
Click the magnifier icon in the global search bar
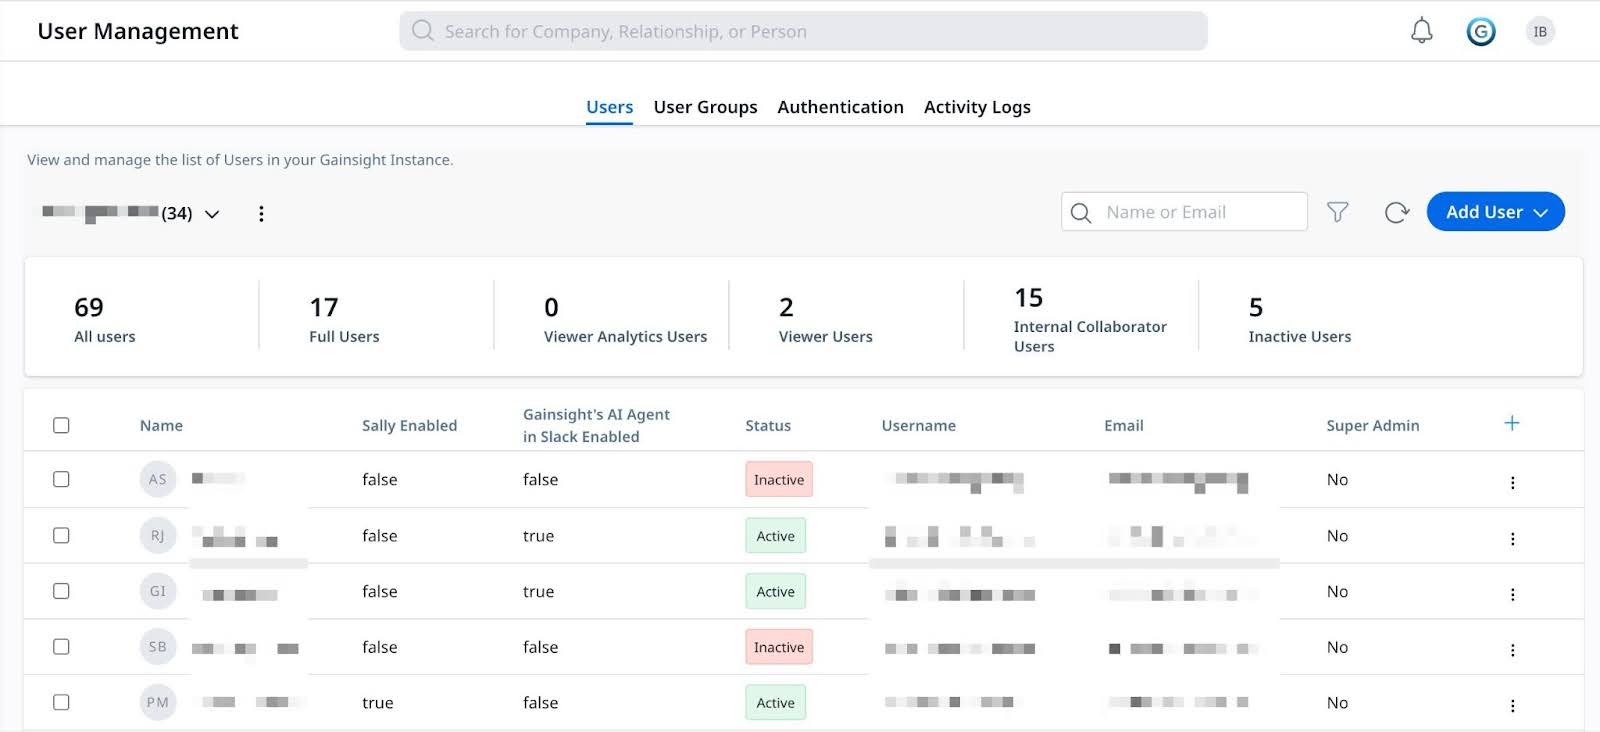[423, 31]
